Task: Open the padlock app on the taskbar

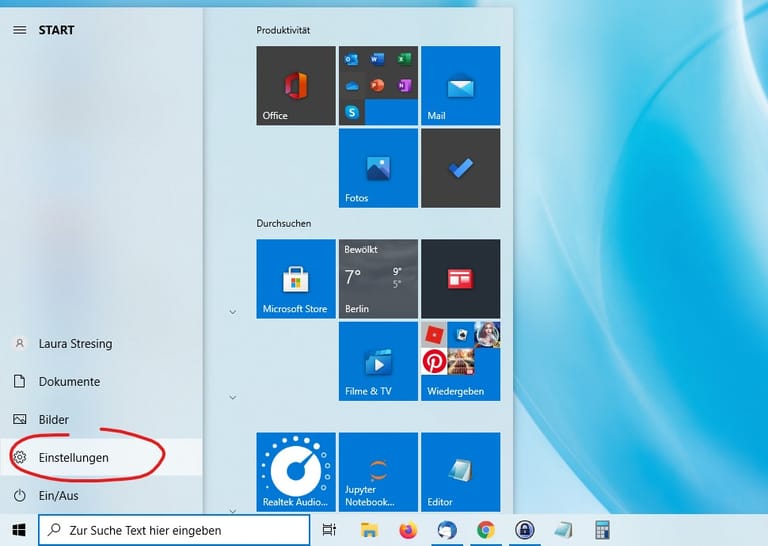Action: pyautogui.click(x=524, y=530)
